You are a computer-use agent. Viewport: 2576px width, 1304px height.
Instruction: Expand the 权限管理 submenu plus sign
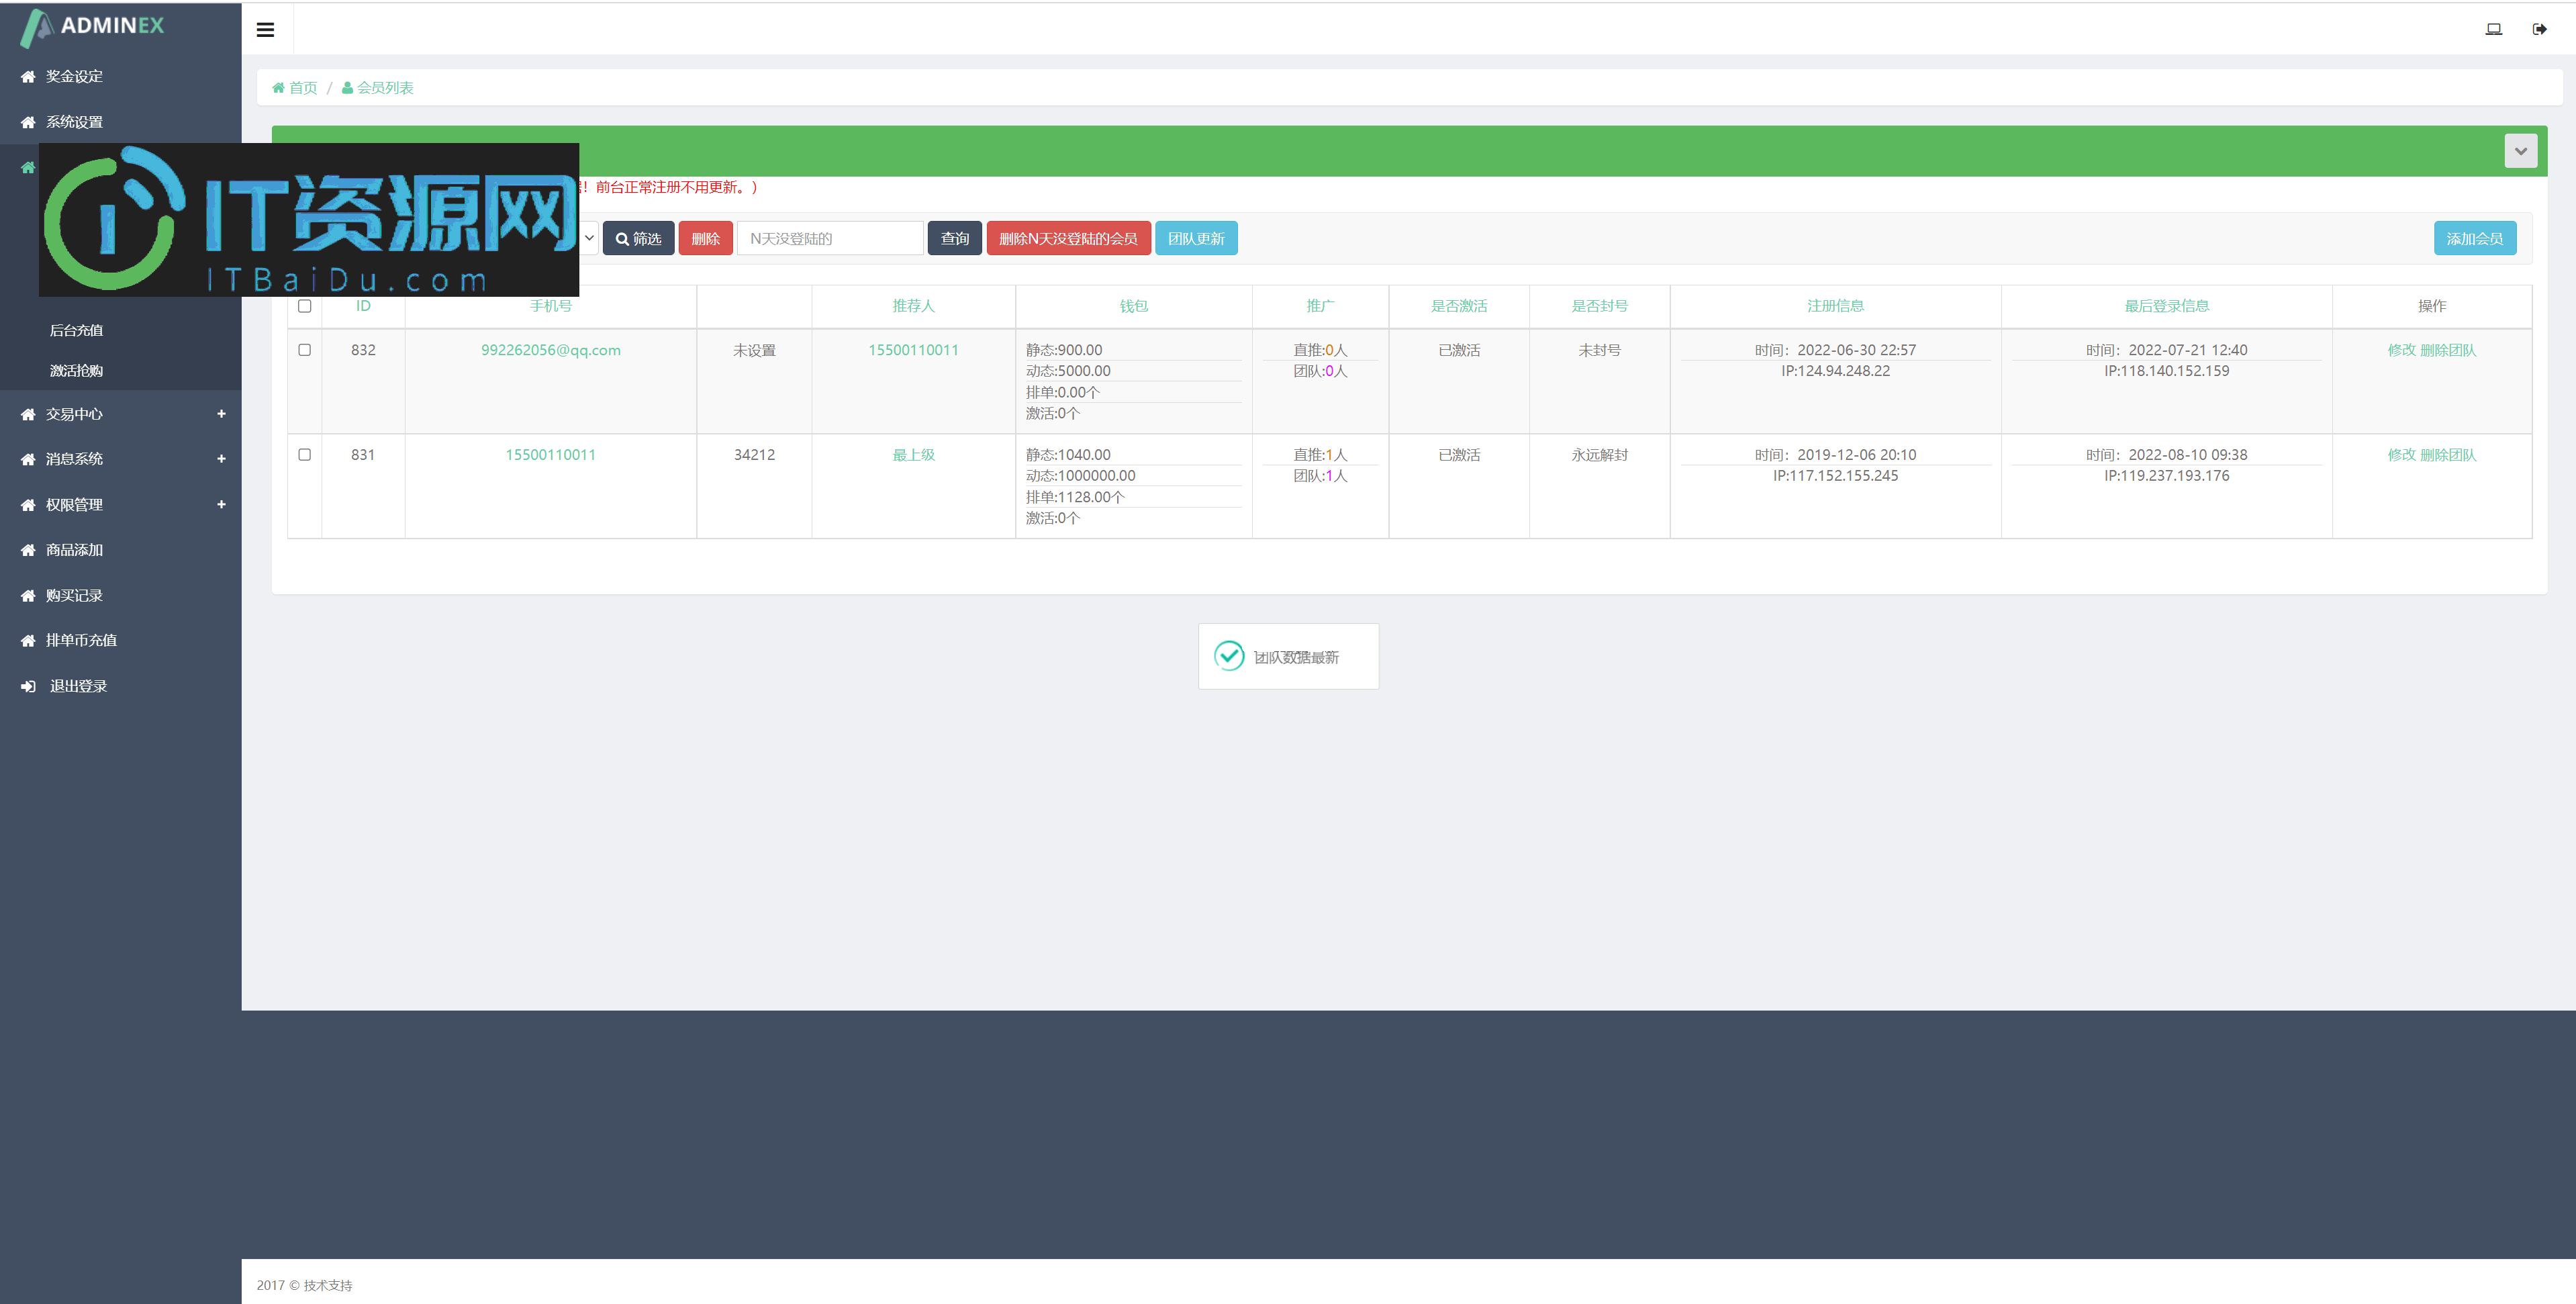pos(221,505)
